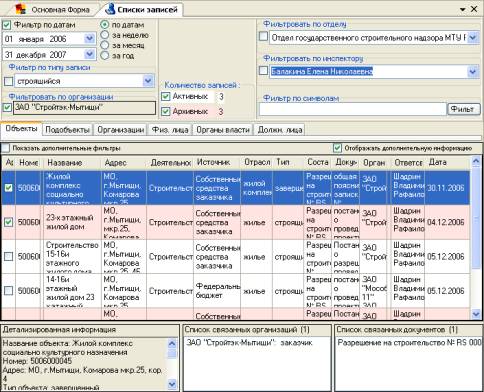This screenshot has height=392, width=484.
Task: Click the ЗАО Стройтэк-Мытищи organization field
Action: click(x=84, y=108)
